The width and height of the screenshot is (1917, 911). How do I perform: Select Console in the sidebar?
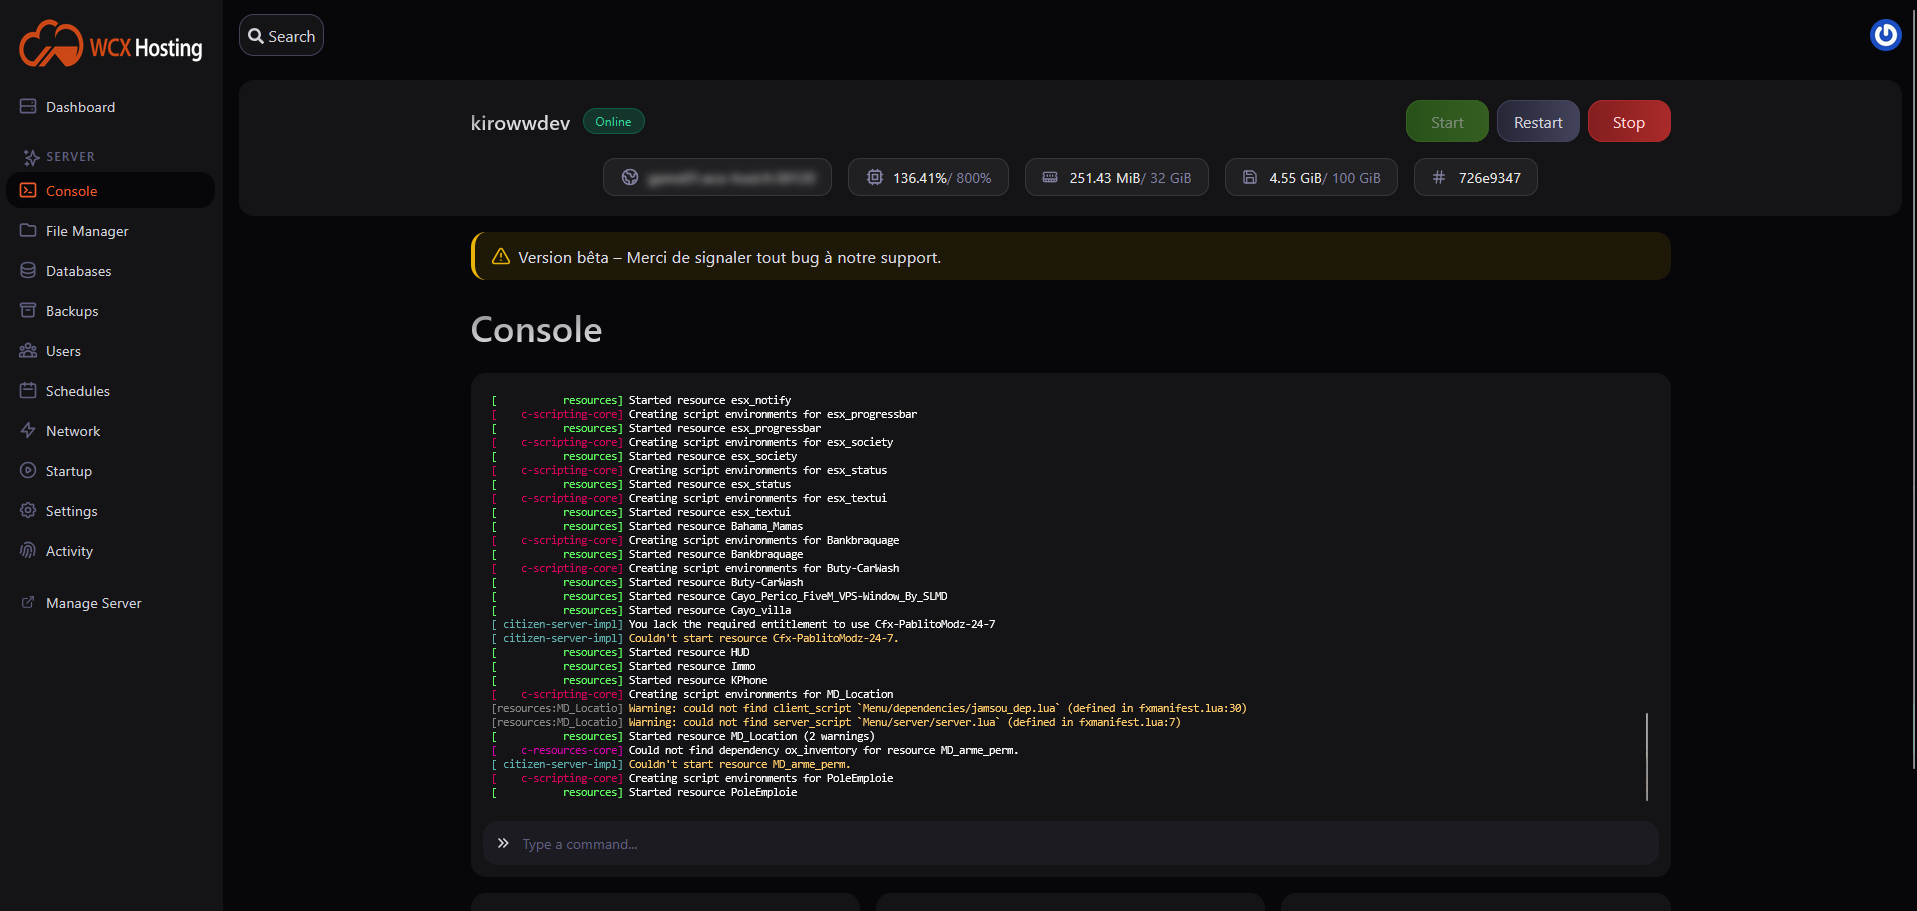point(110,190)
